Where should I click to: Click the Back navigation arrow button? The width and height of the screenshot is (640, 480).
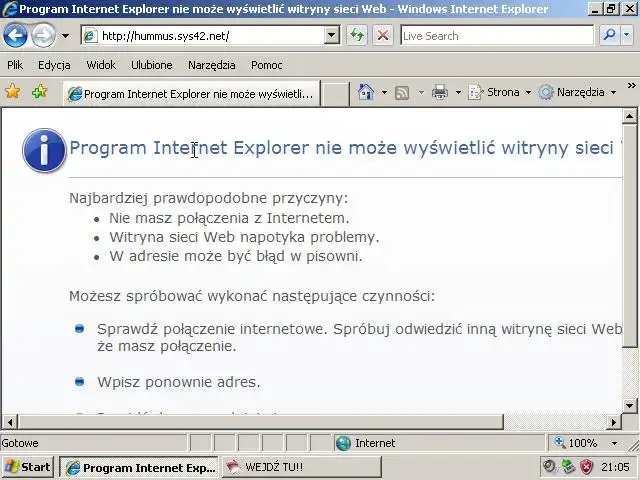[15, 36]
